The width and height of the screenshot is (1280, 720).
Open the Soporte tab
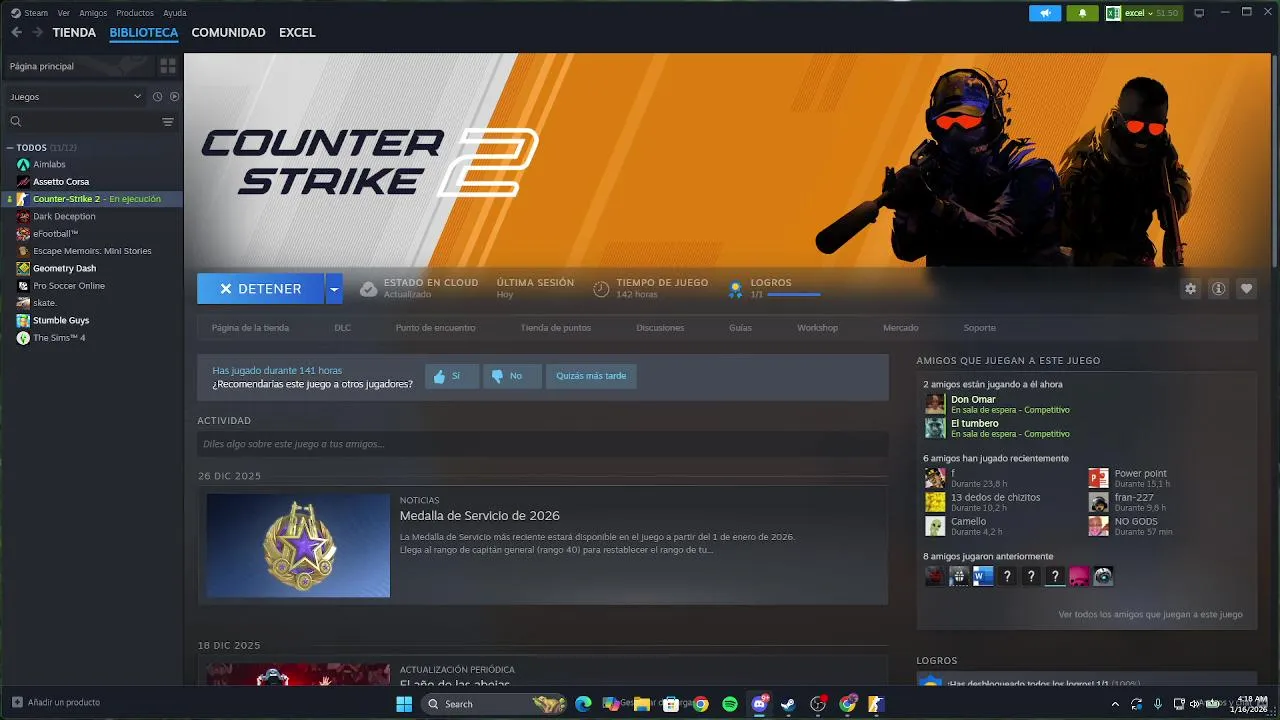(979, 328)
